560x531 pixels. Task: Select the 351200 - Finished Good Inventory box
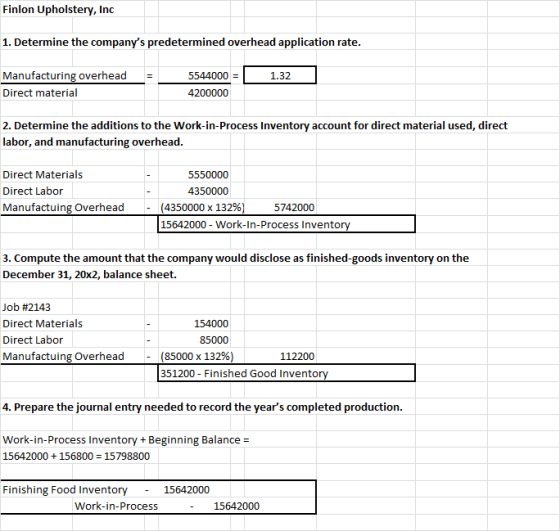point(286,373)
